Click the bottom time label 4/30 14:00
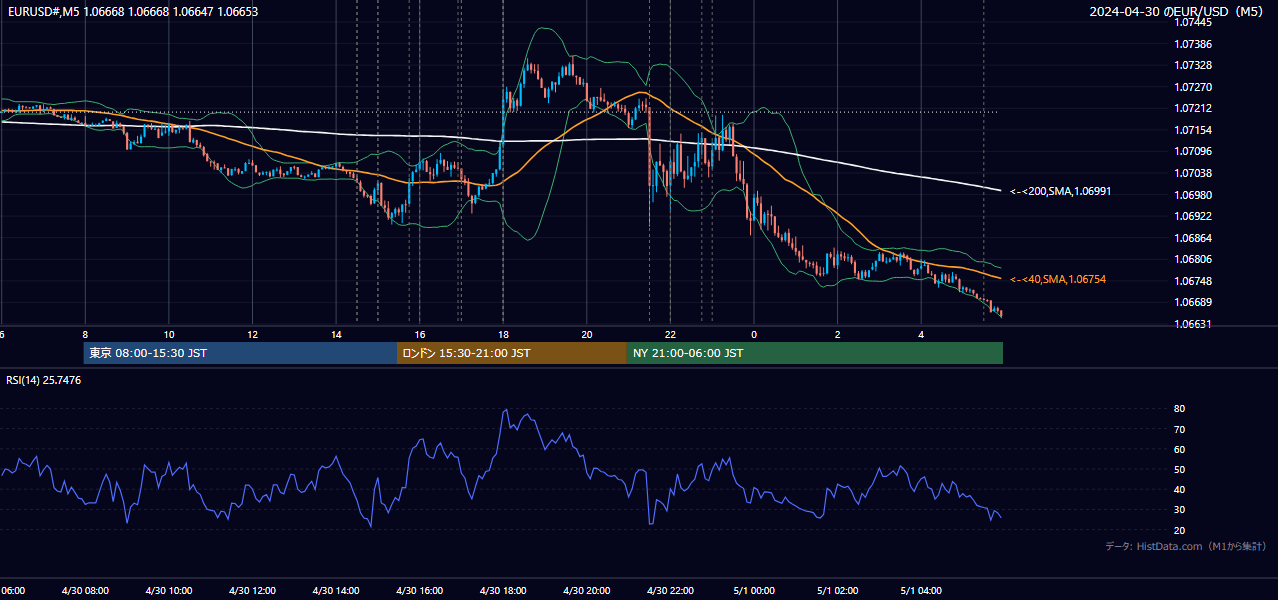The image size is (1278, 600). [336, 591]
